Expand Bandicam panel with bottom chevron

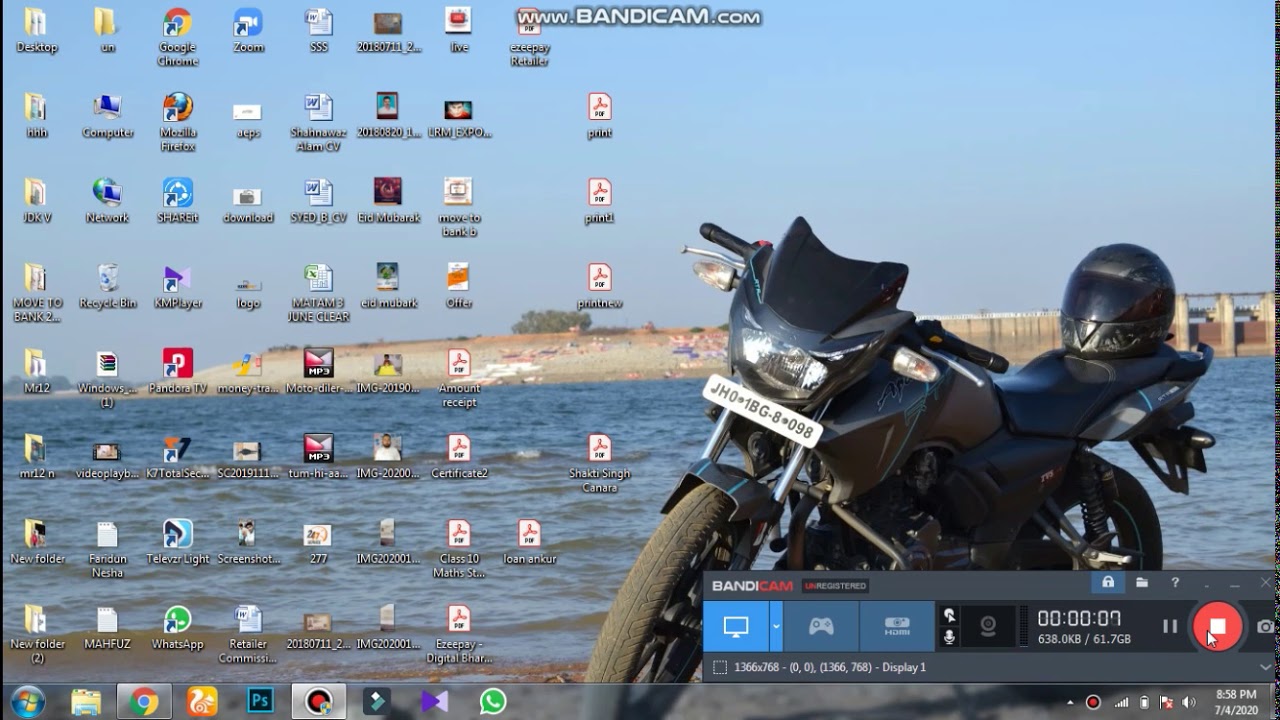coord(1265,667)
